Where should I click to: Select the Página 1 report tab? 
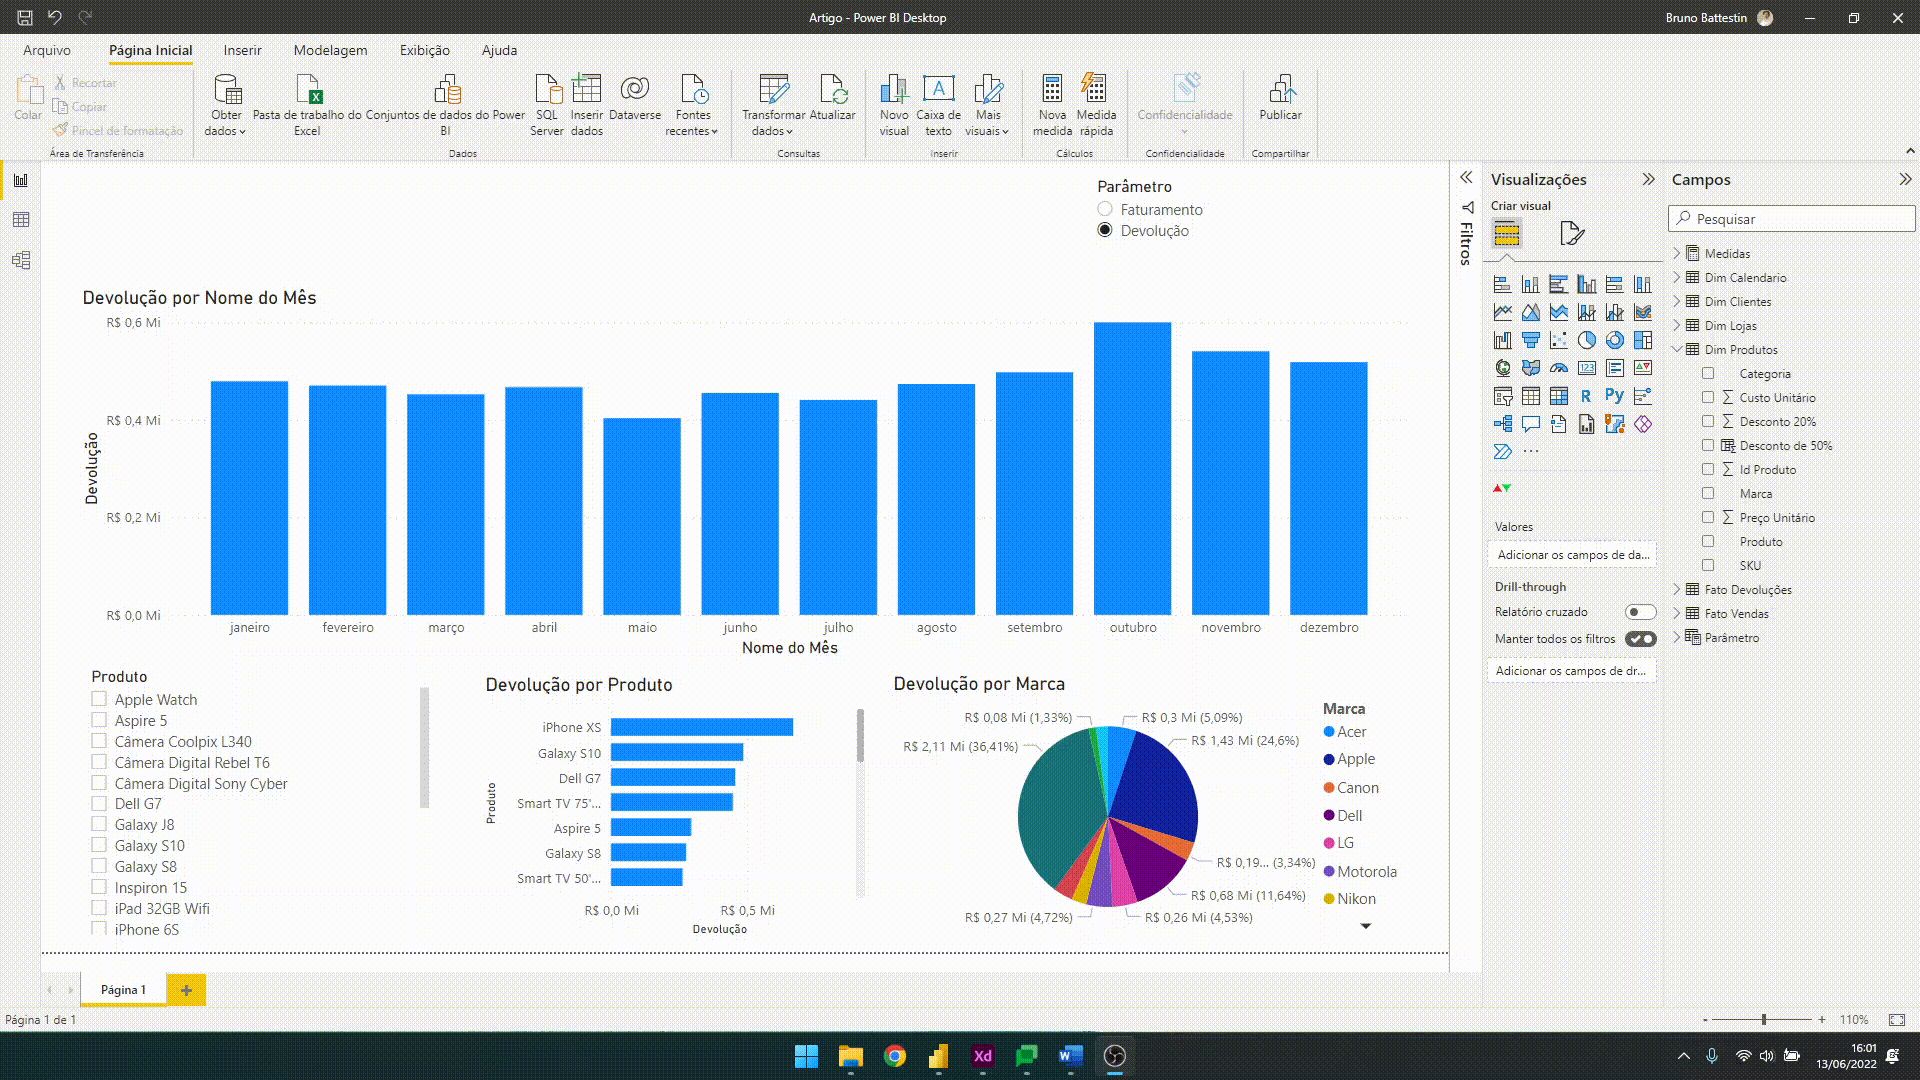coord(123,989)
